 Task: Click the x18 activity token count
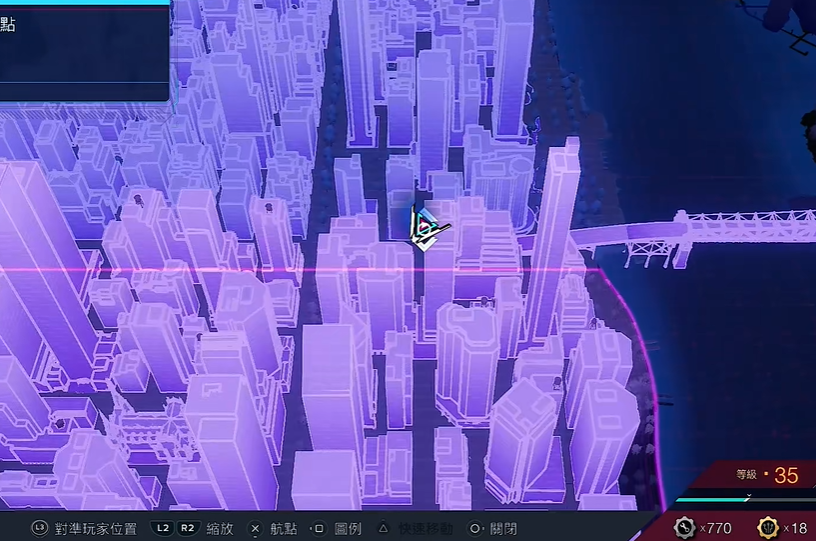coord(795,529)
